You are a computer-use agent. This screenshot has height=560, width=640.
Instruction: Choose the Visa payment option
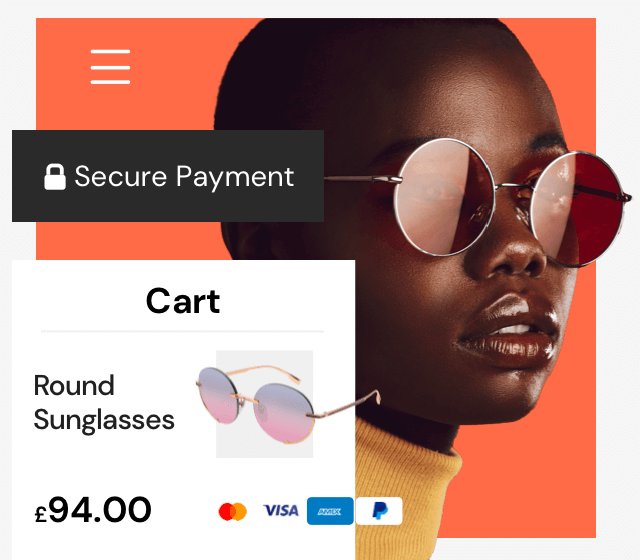coord(281,510)
